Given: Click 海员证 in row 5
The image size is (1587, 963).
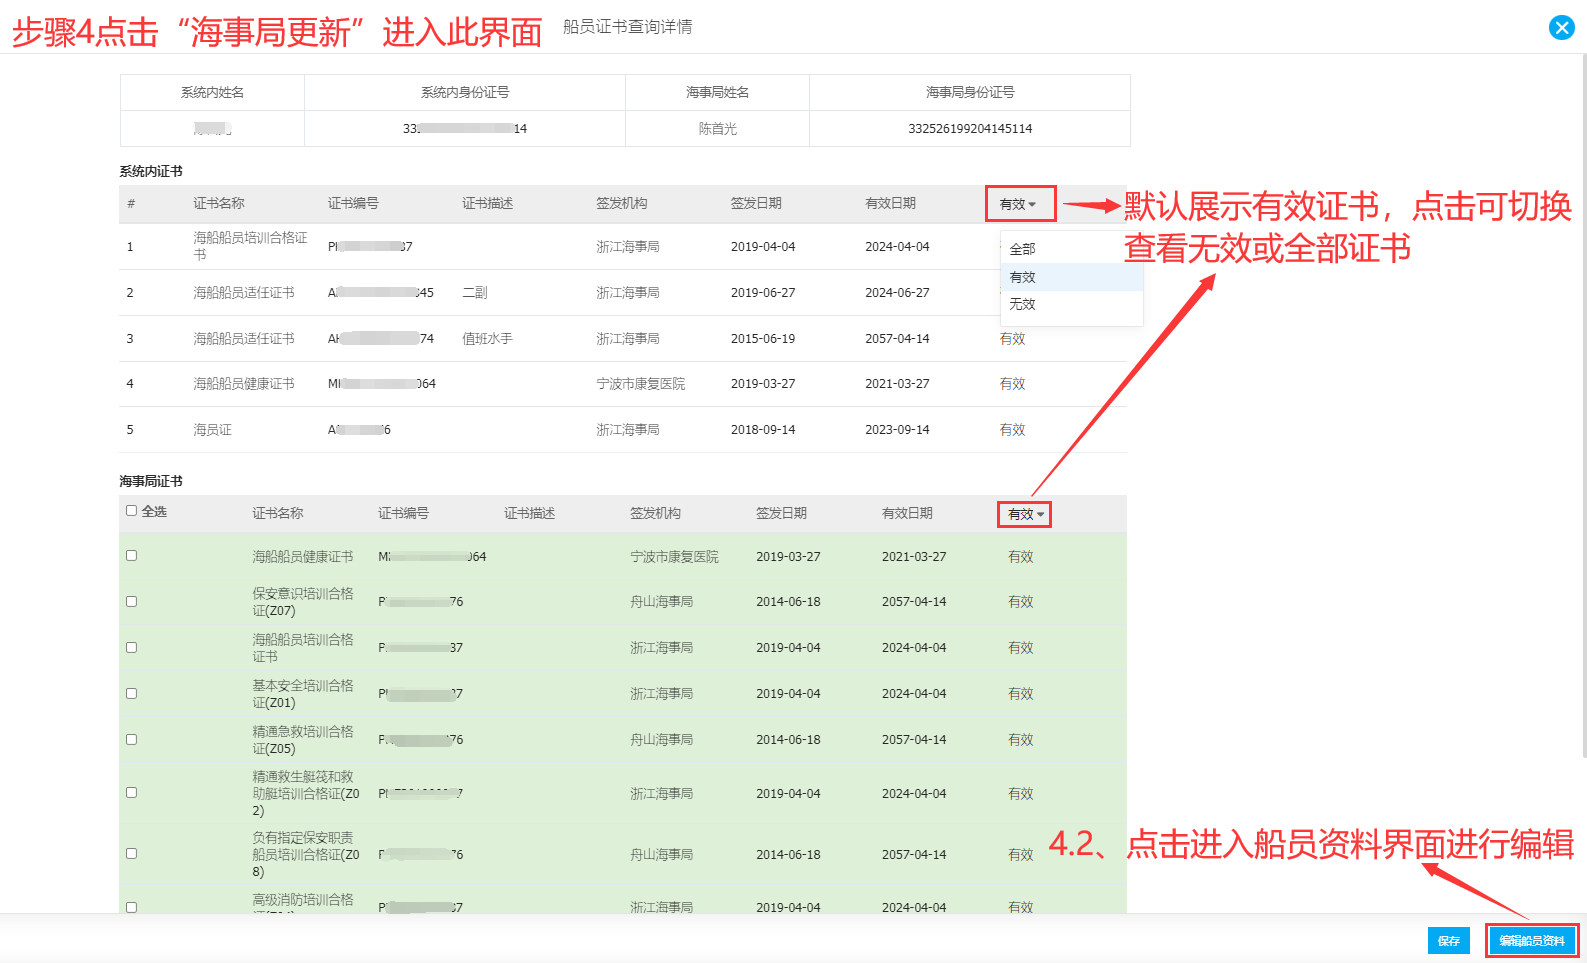Looking at the screenshot, I should (212, 430).
